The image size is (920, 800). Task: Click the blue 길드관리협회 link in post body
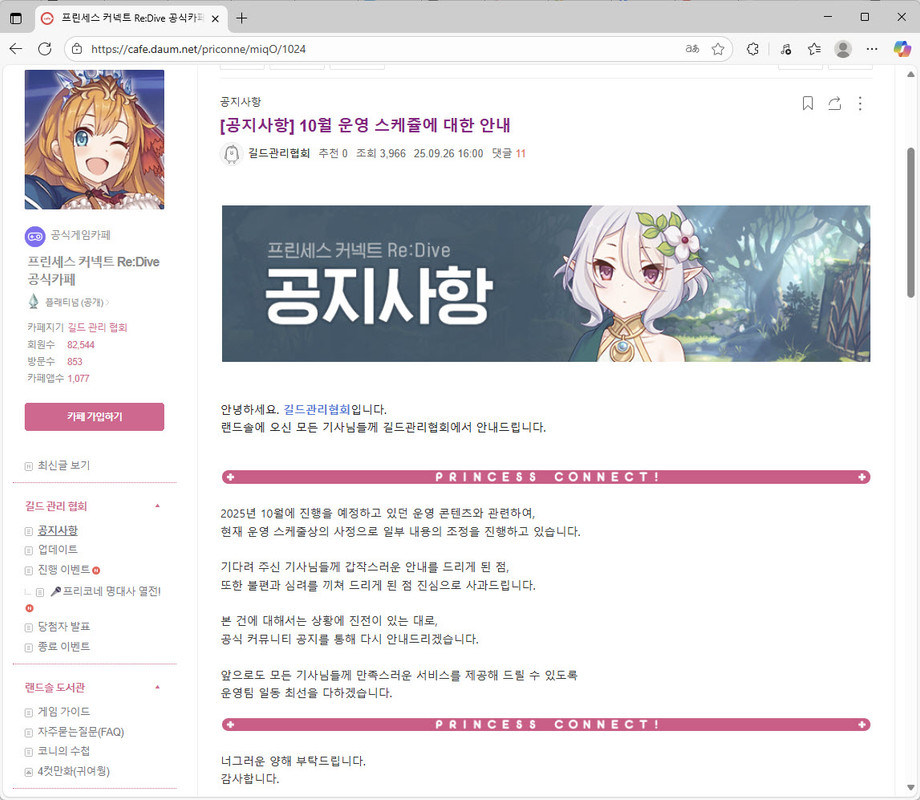[x=317, y=409]
